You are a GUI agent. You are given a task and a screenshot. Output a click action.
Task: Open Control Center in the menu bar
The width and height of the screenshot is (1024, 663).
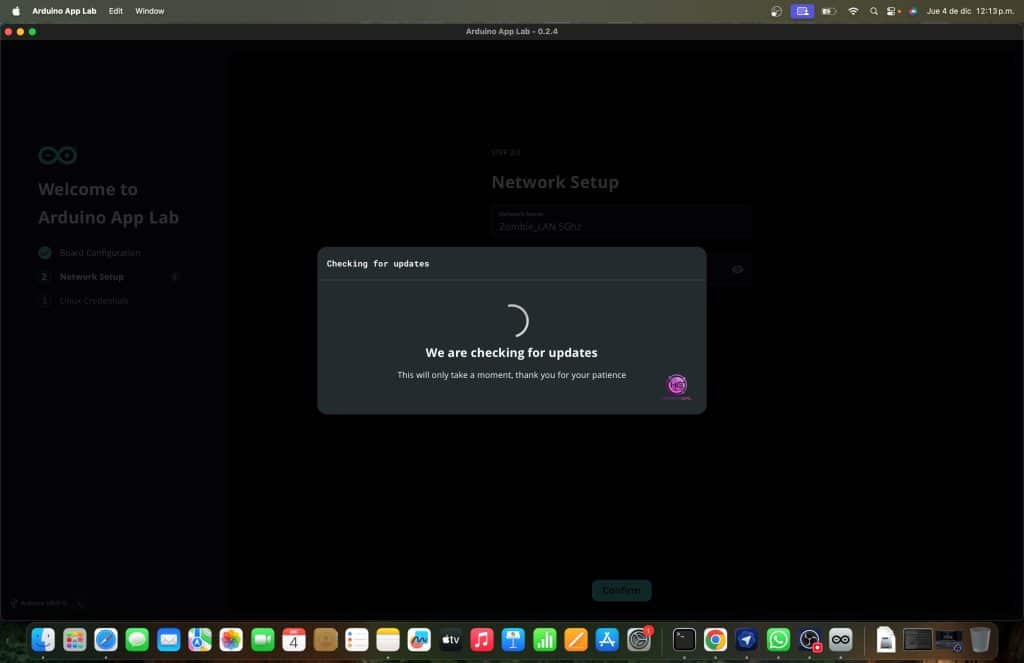(x=893, y=11)
